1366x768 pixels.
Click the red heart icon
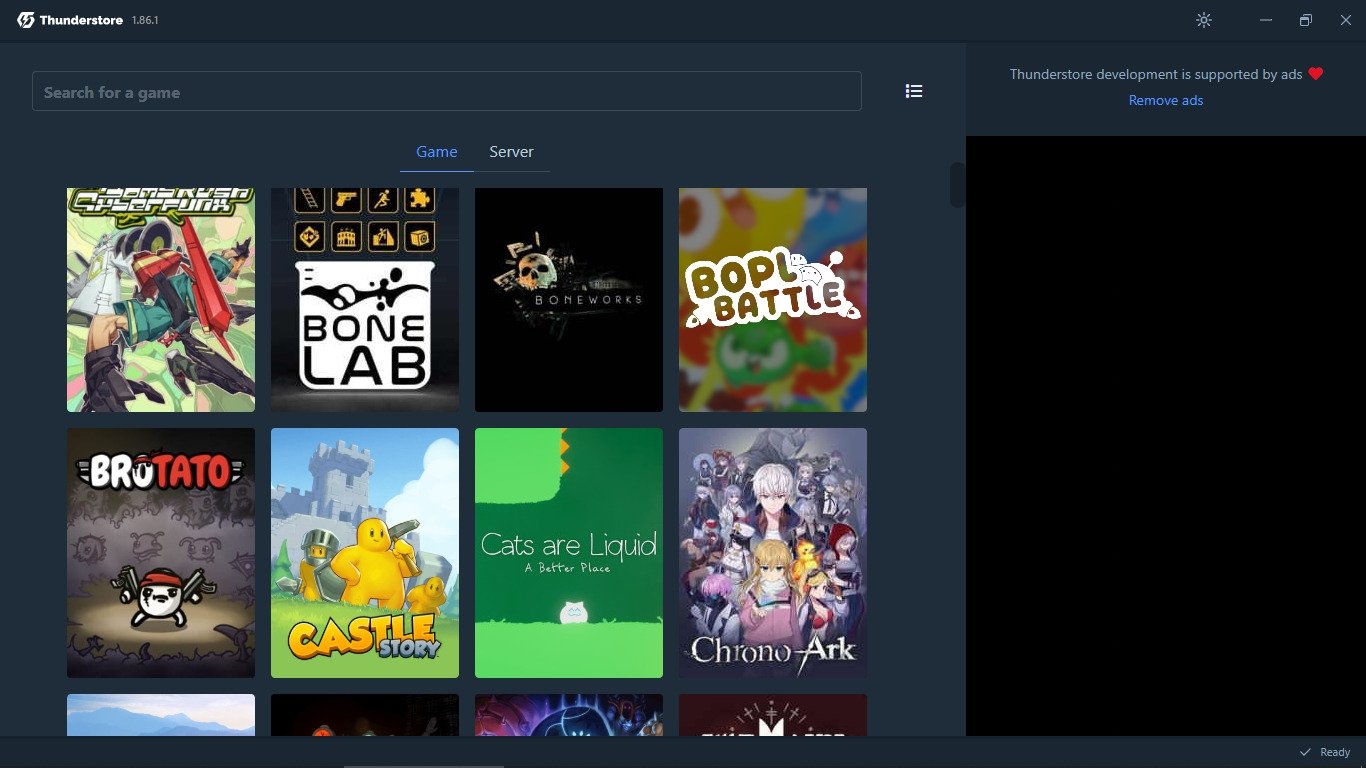(1316, 74)
